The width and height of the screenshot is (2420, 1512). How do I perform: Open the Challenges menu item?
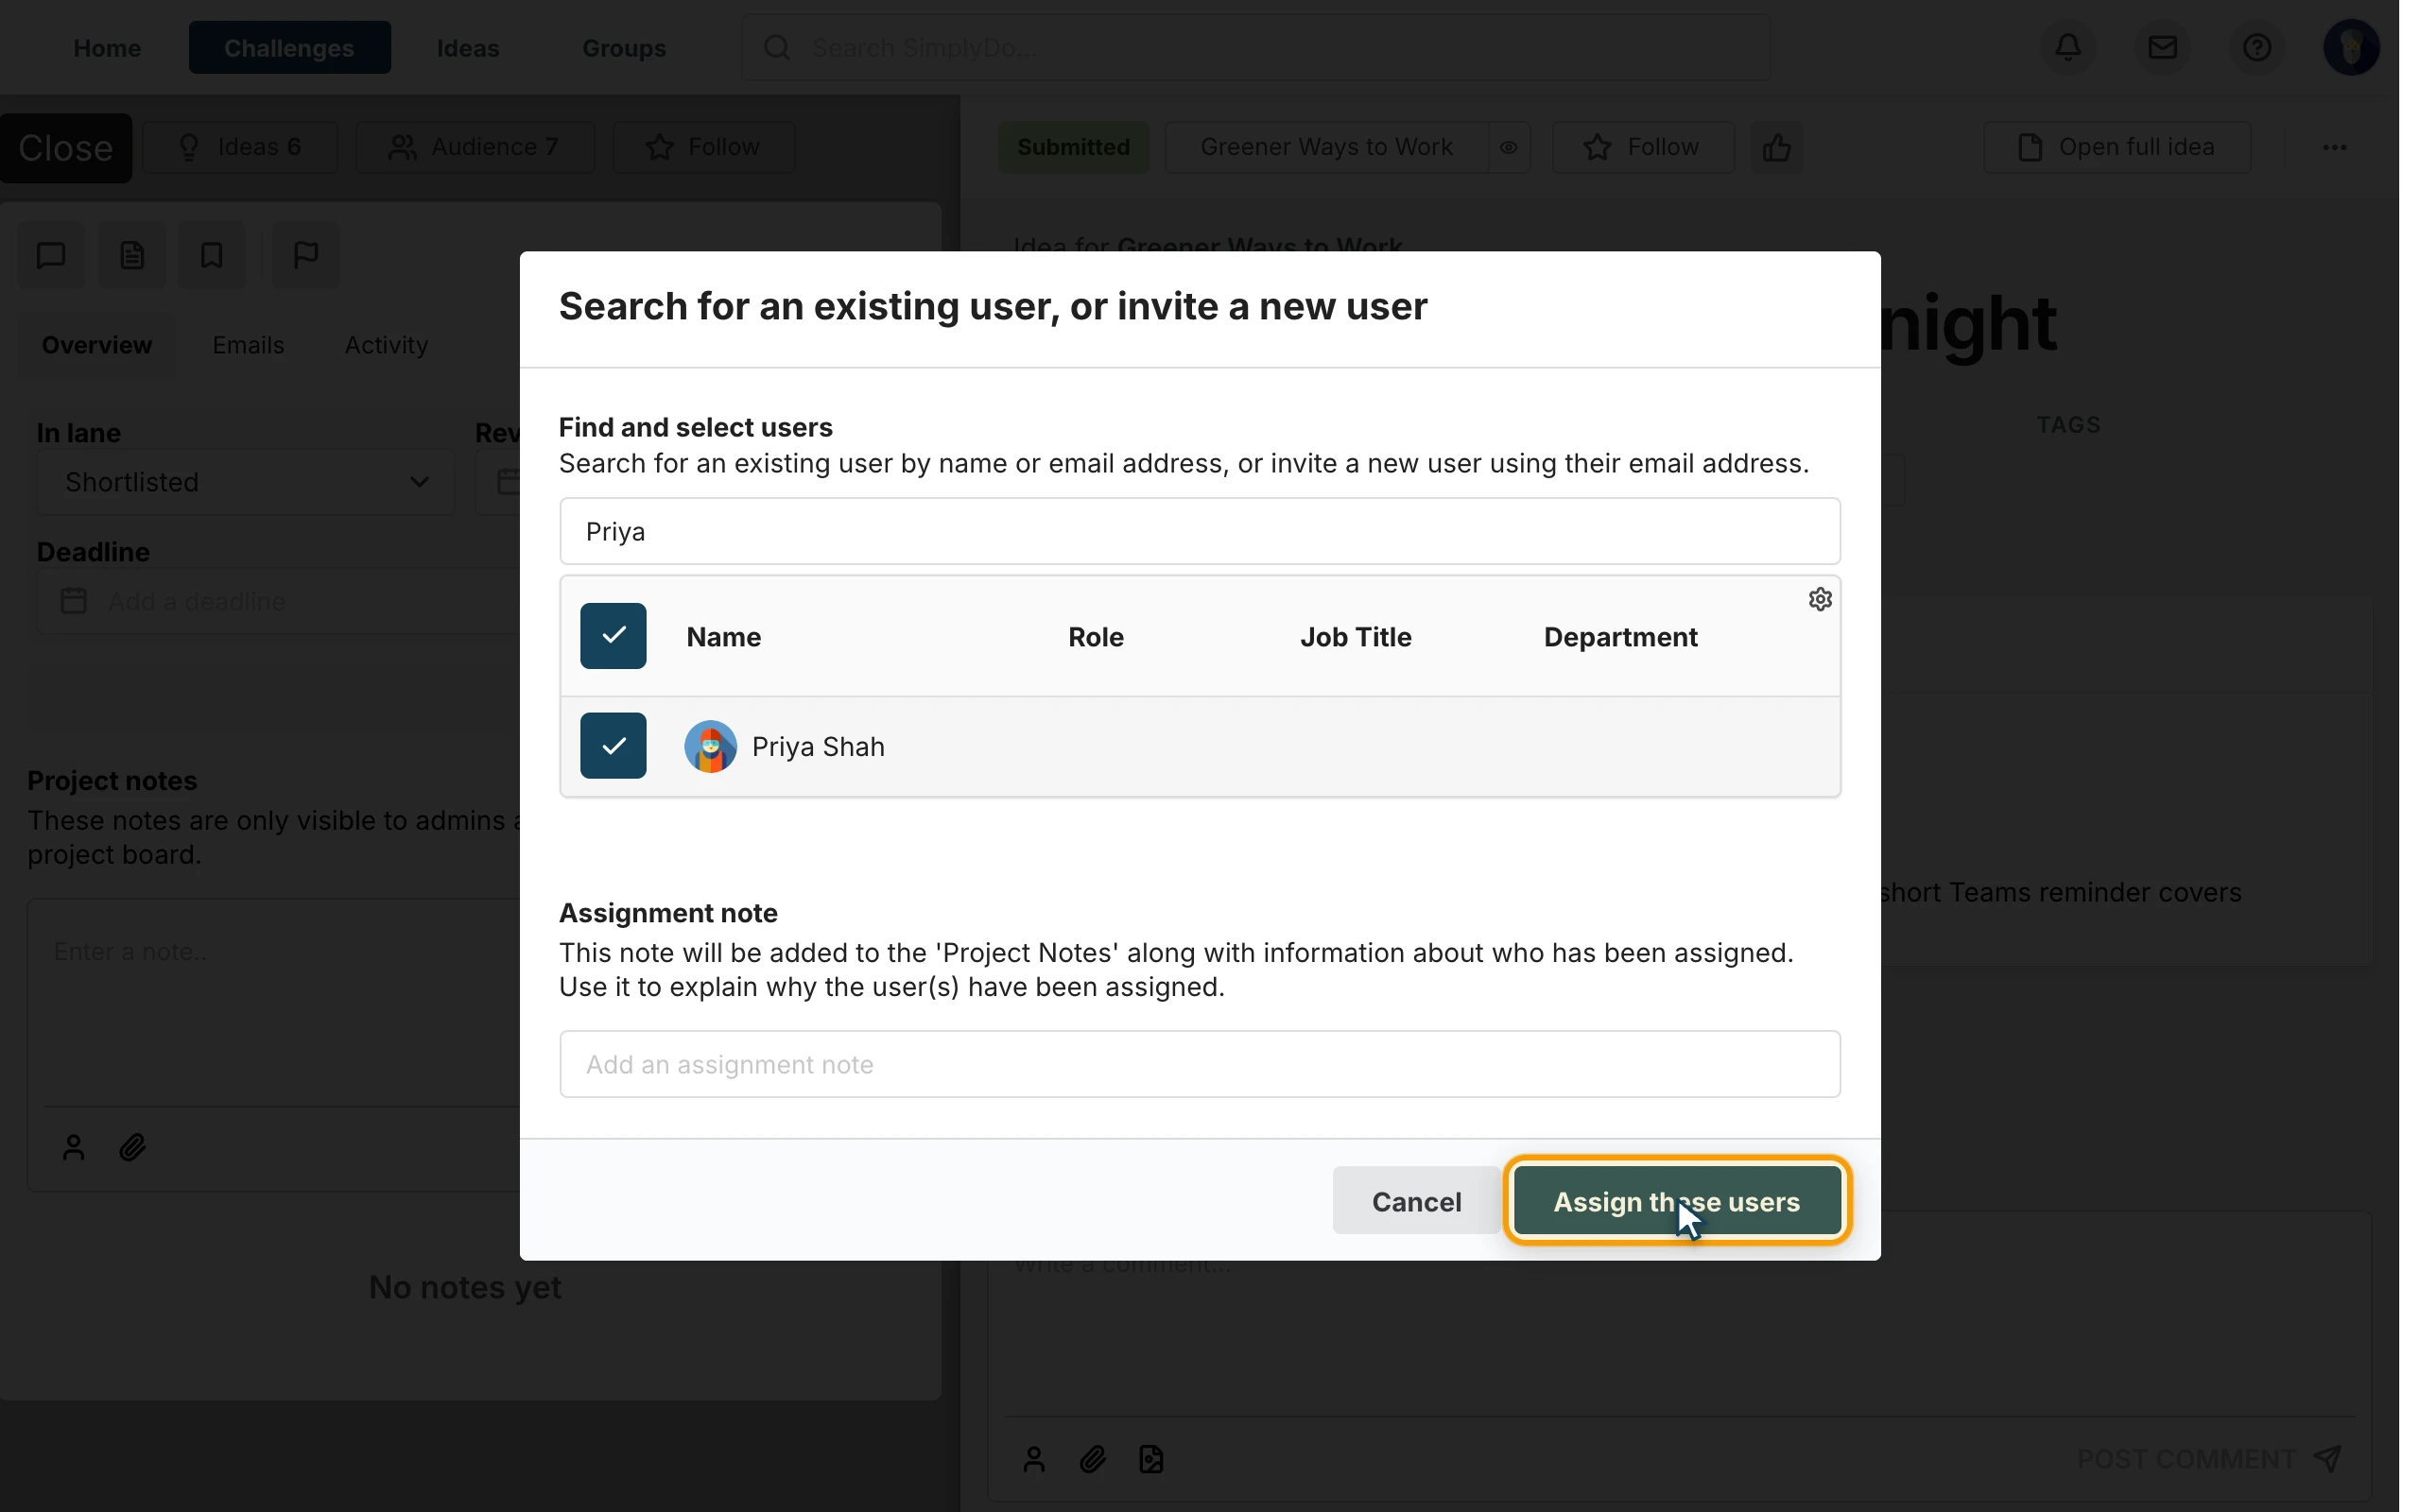point(289,47)
